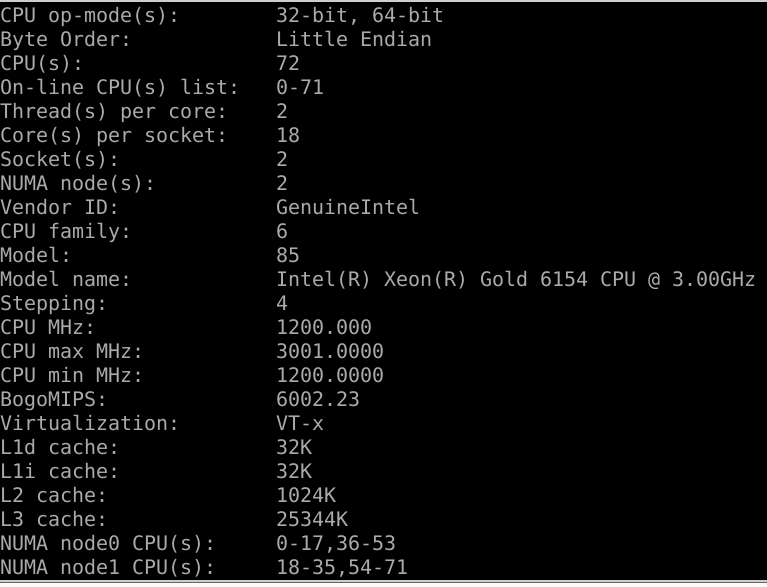767x587 pixels.
Task: Click the 'On-line CPU(s) list:' label
Action: point(119,88)
